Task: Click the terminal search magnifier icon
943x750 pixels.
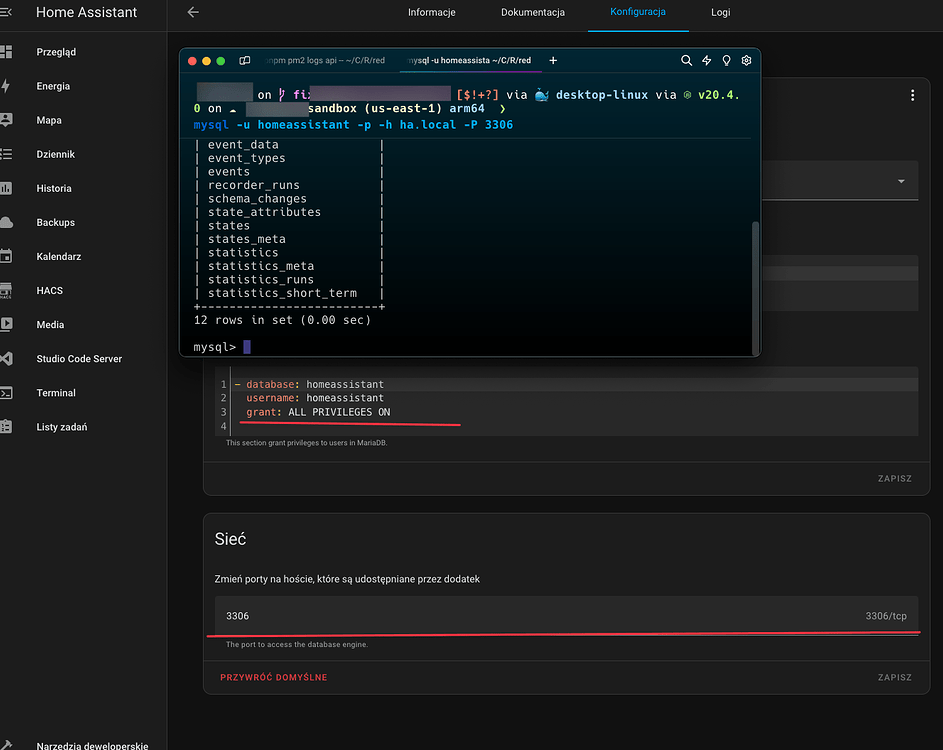Action: click(x=686, y=60)
